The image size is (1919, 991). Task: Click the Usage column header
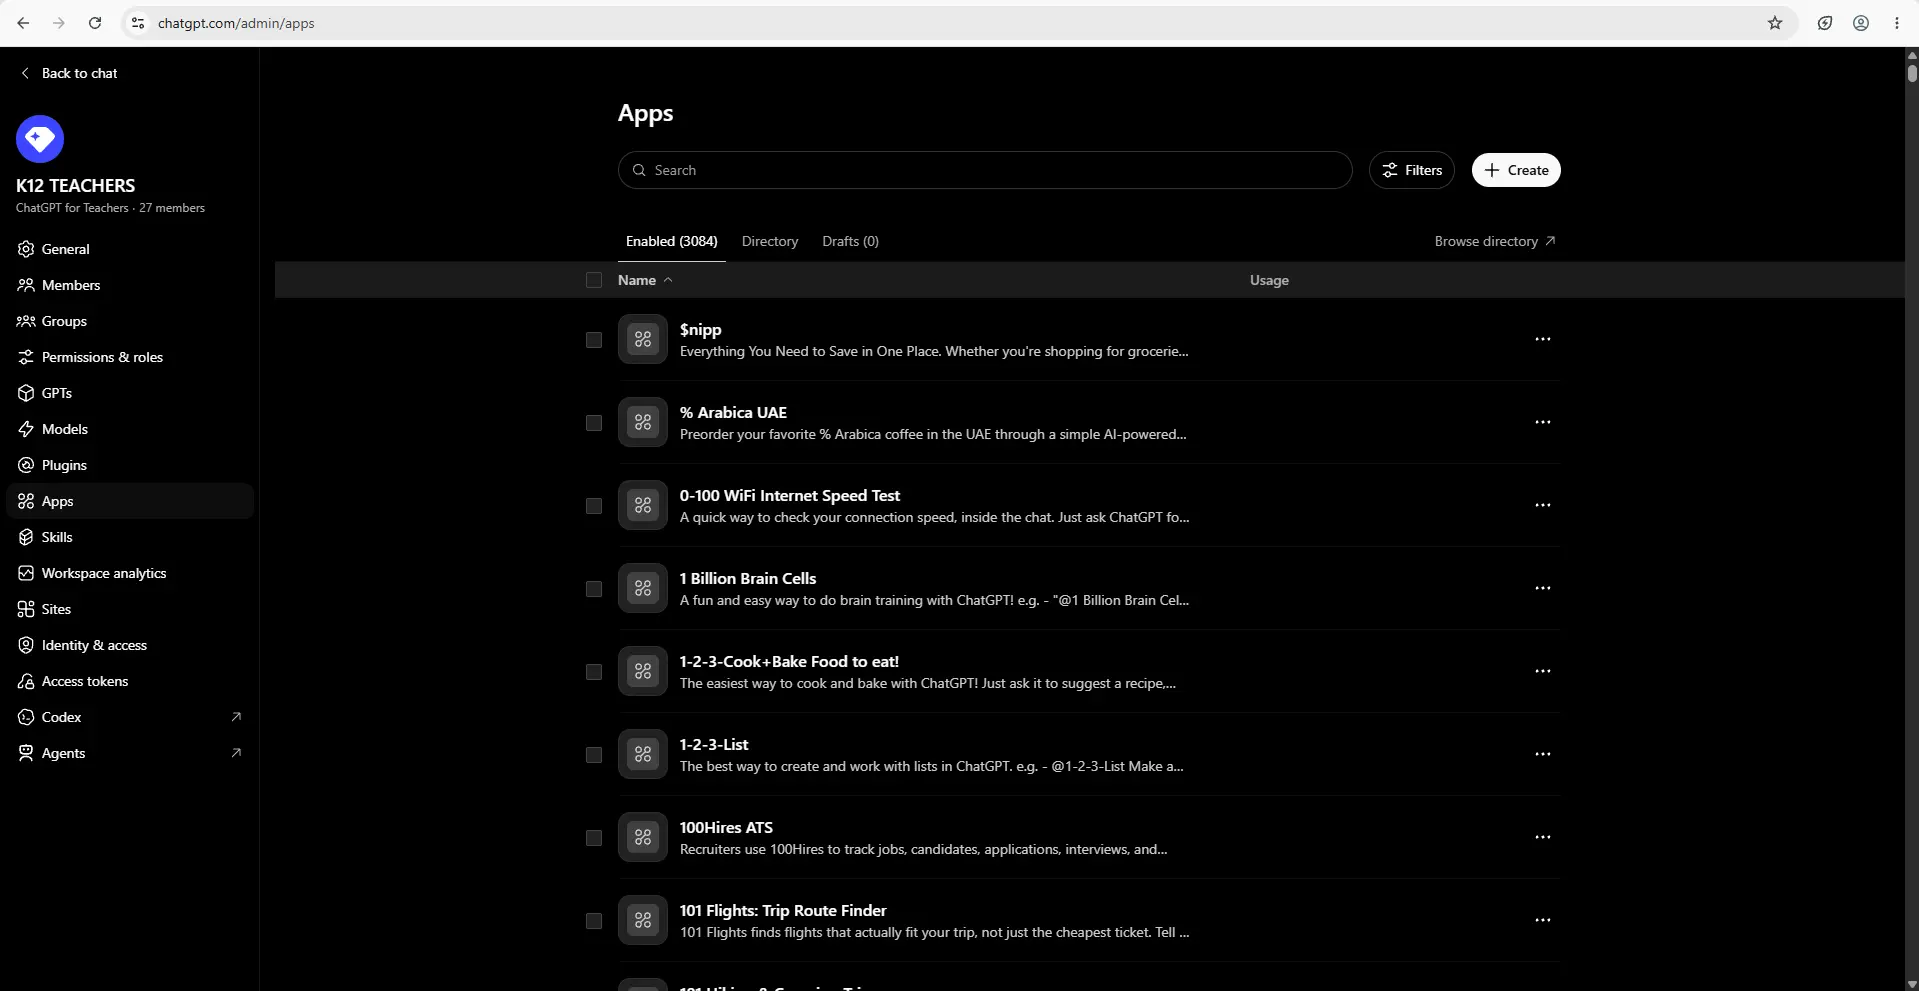(x=1269, y=280)
